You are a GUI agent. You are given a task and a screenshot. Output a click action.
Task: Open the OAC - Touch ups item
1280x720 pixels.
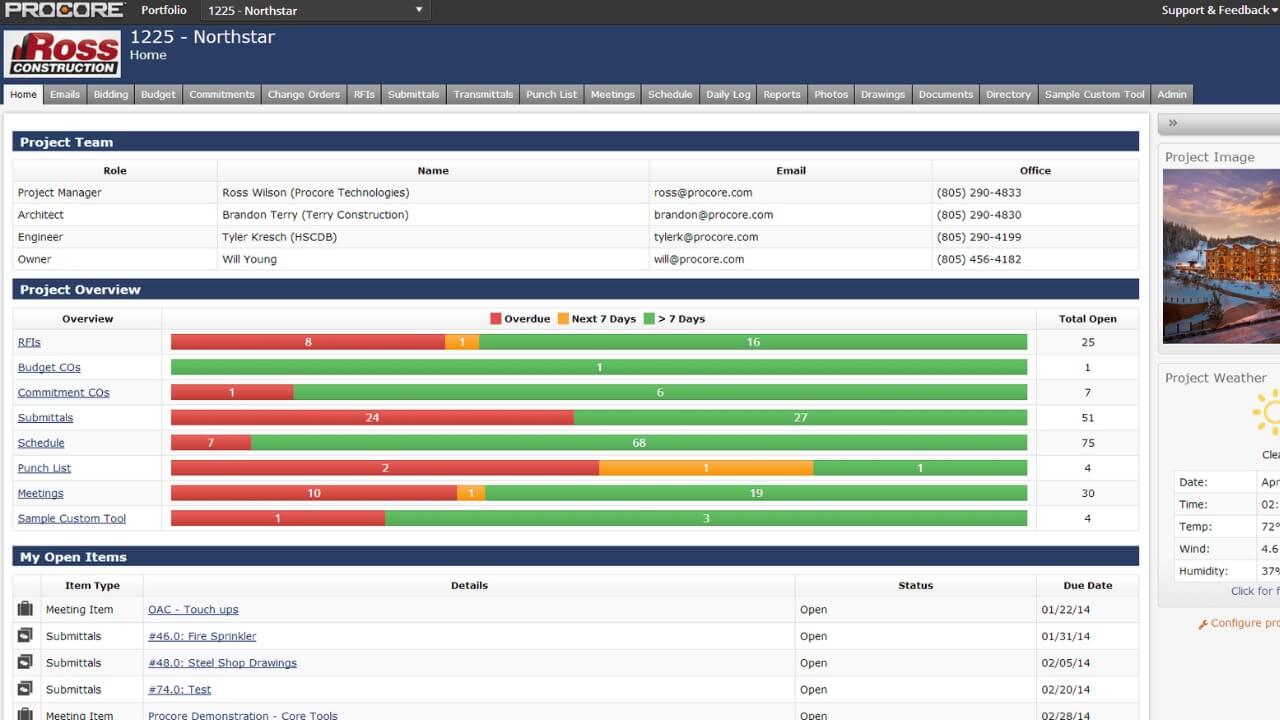[x=193, y=609]
